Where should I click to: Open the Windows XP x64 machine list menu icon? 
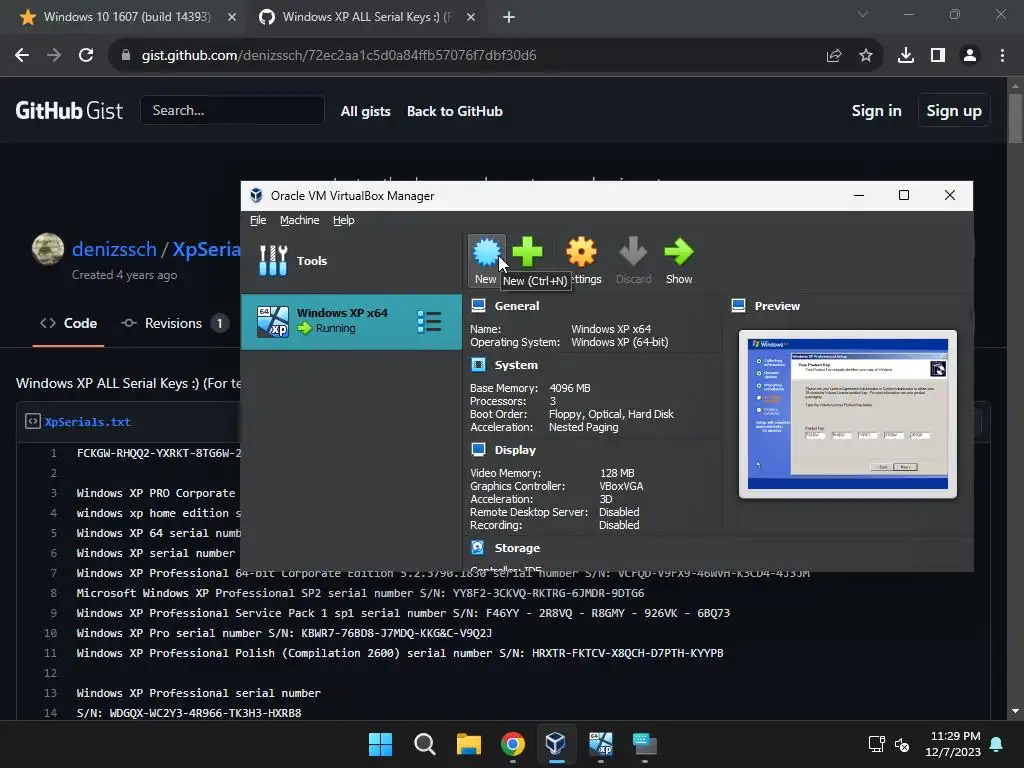pos(429,321)
